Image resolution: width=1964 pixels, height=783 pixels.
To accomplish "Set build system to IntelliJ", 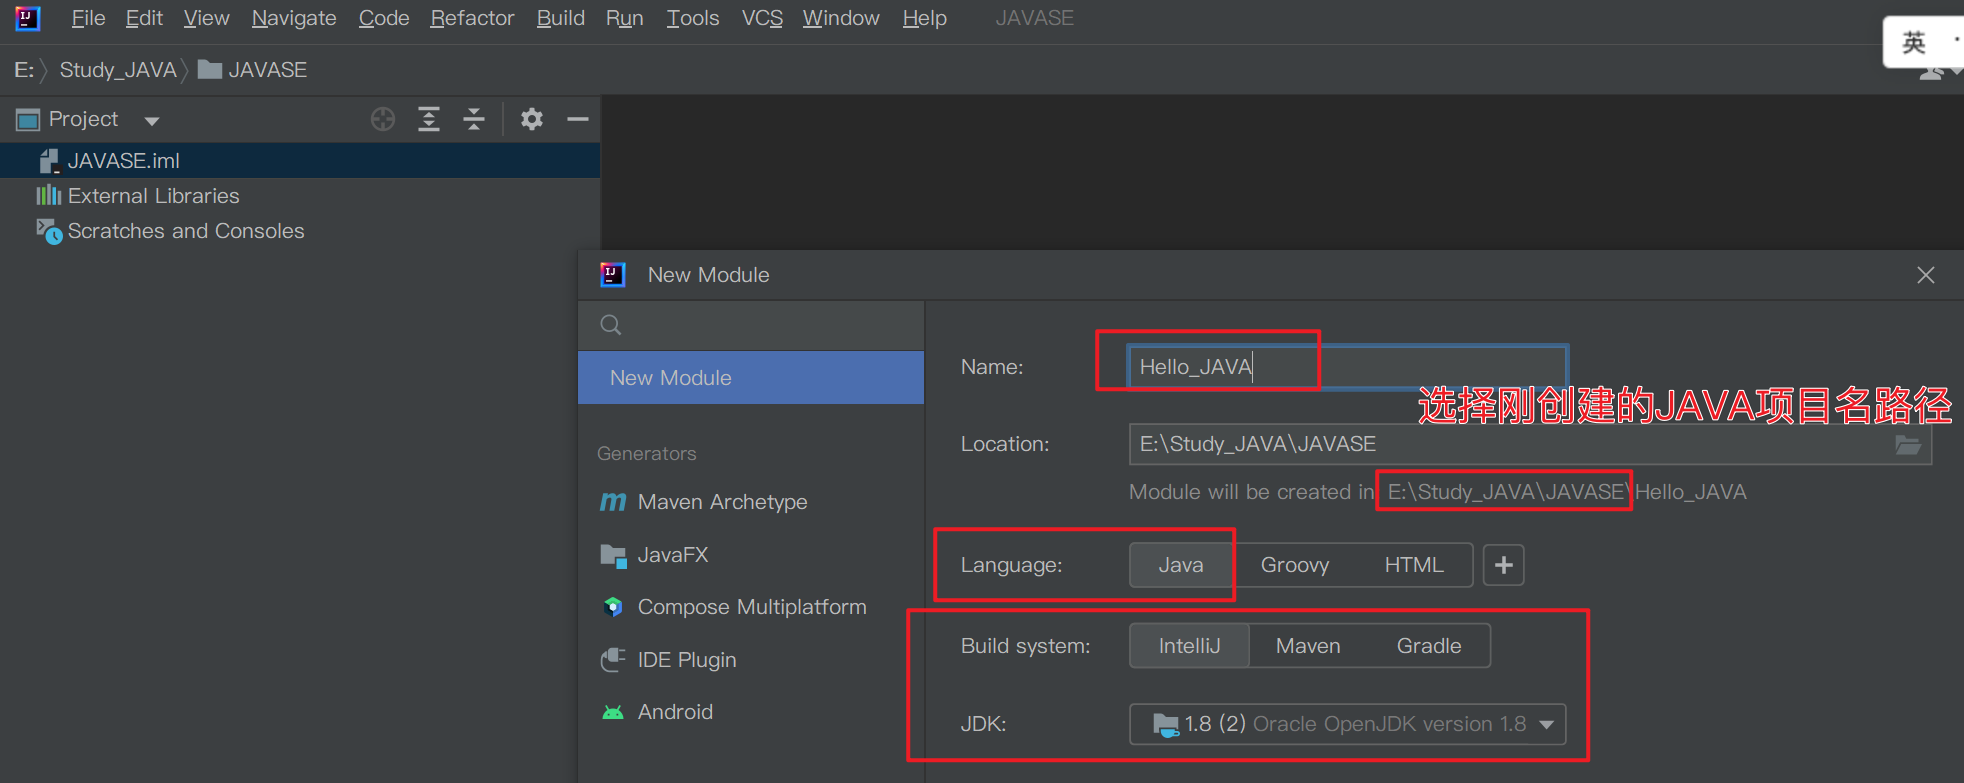I will point(1190,646).
